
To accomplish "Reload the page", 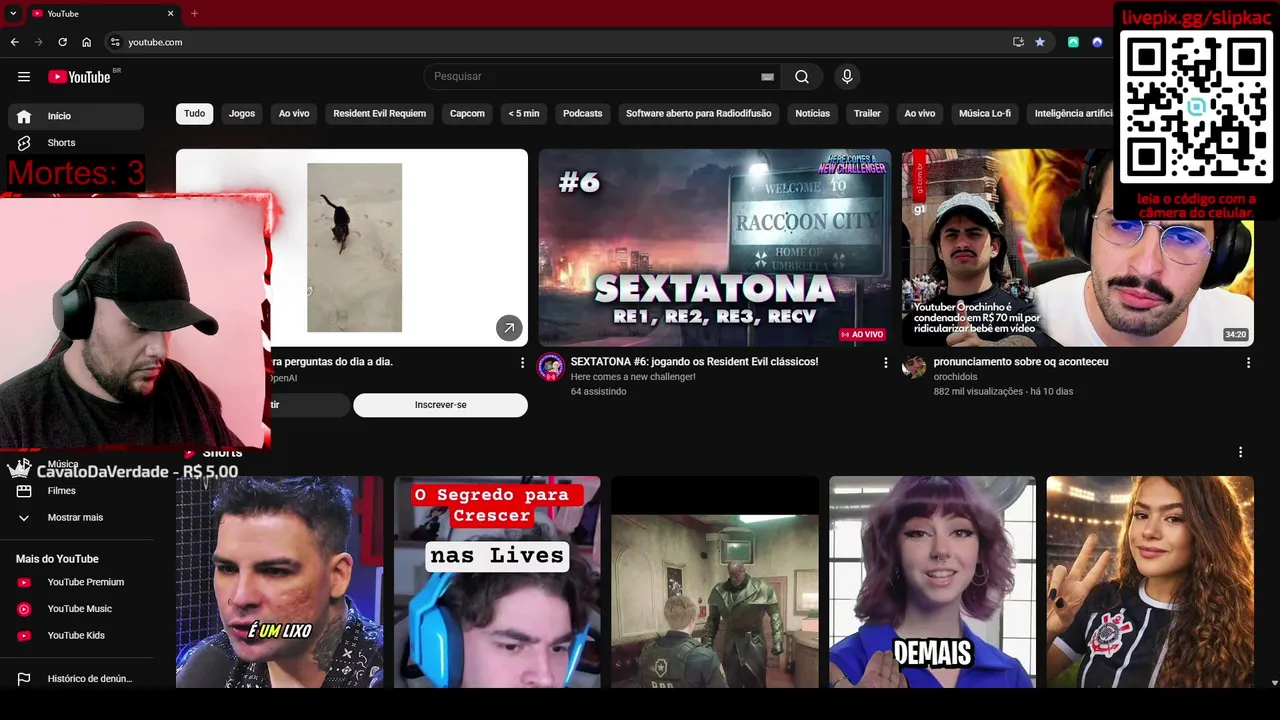I will click(x=62, y=42).
